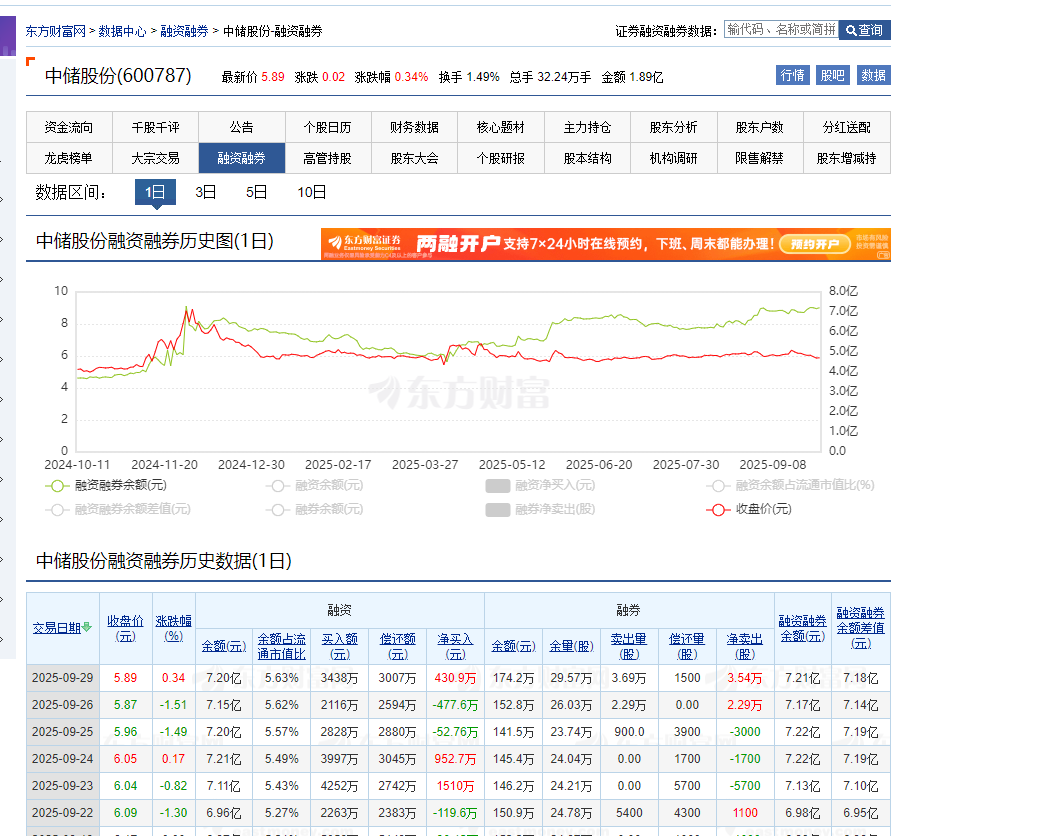This screenshot has width=1054, height=836.
Task: Open the 个股日历 tab
Action: coord(328,127)
